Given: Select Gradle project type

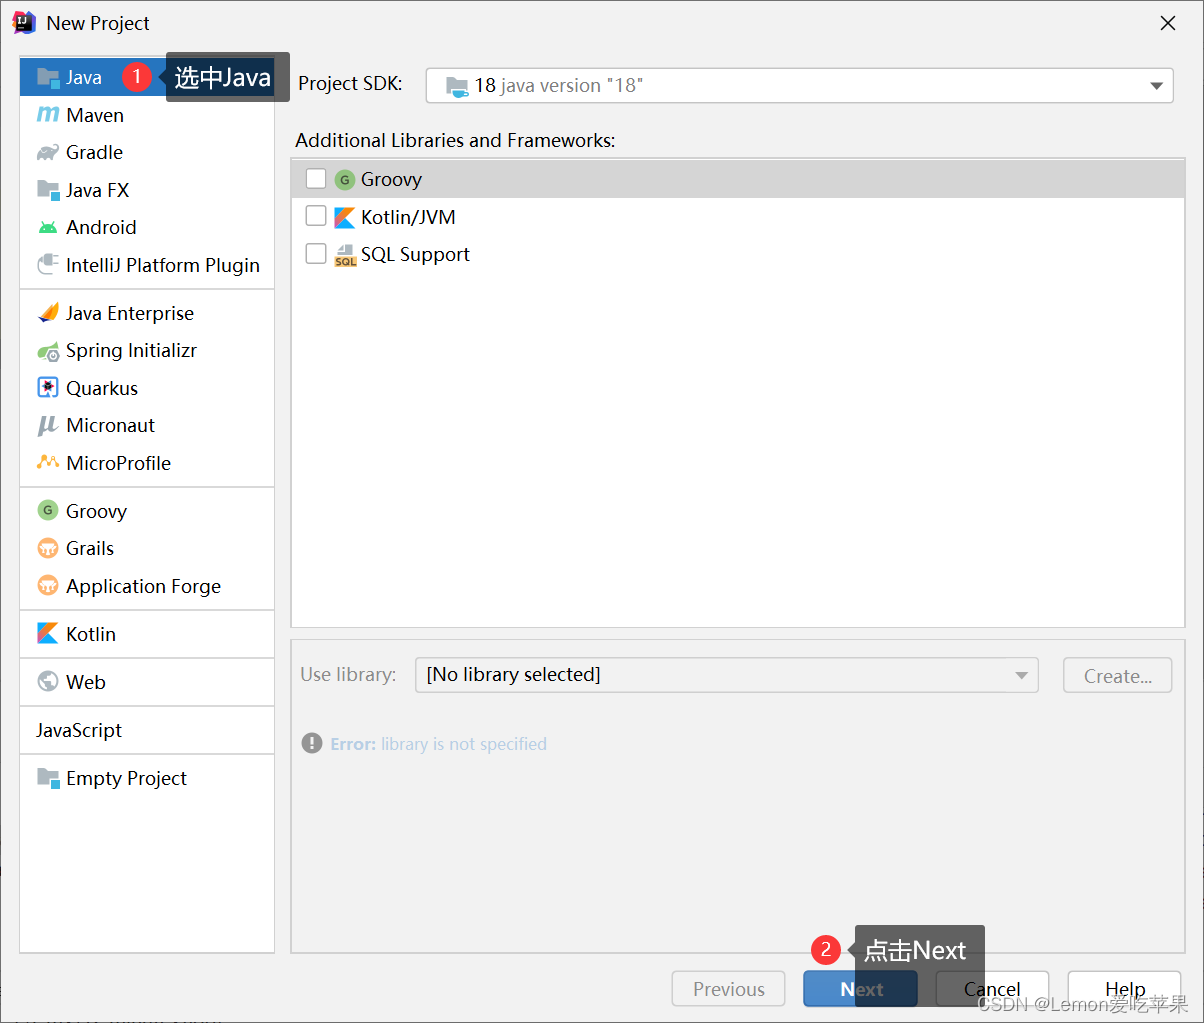Looking at the screenshot, I should click(147, 153).
